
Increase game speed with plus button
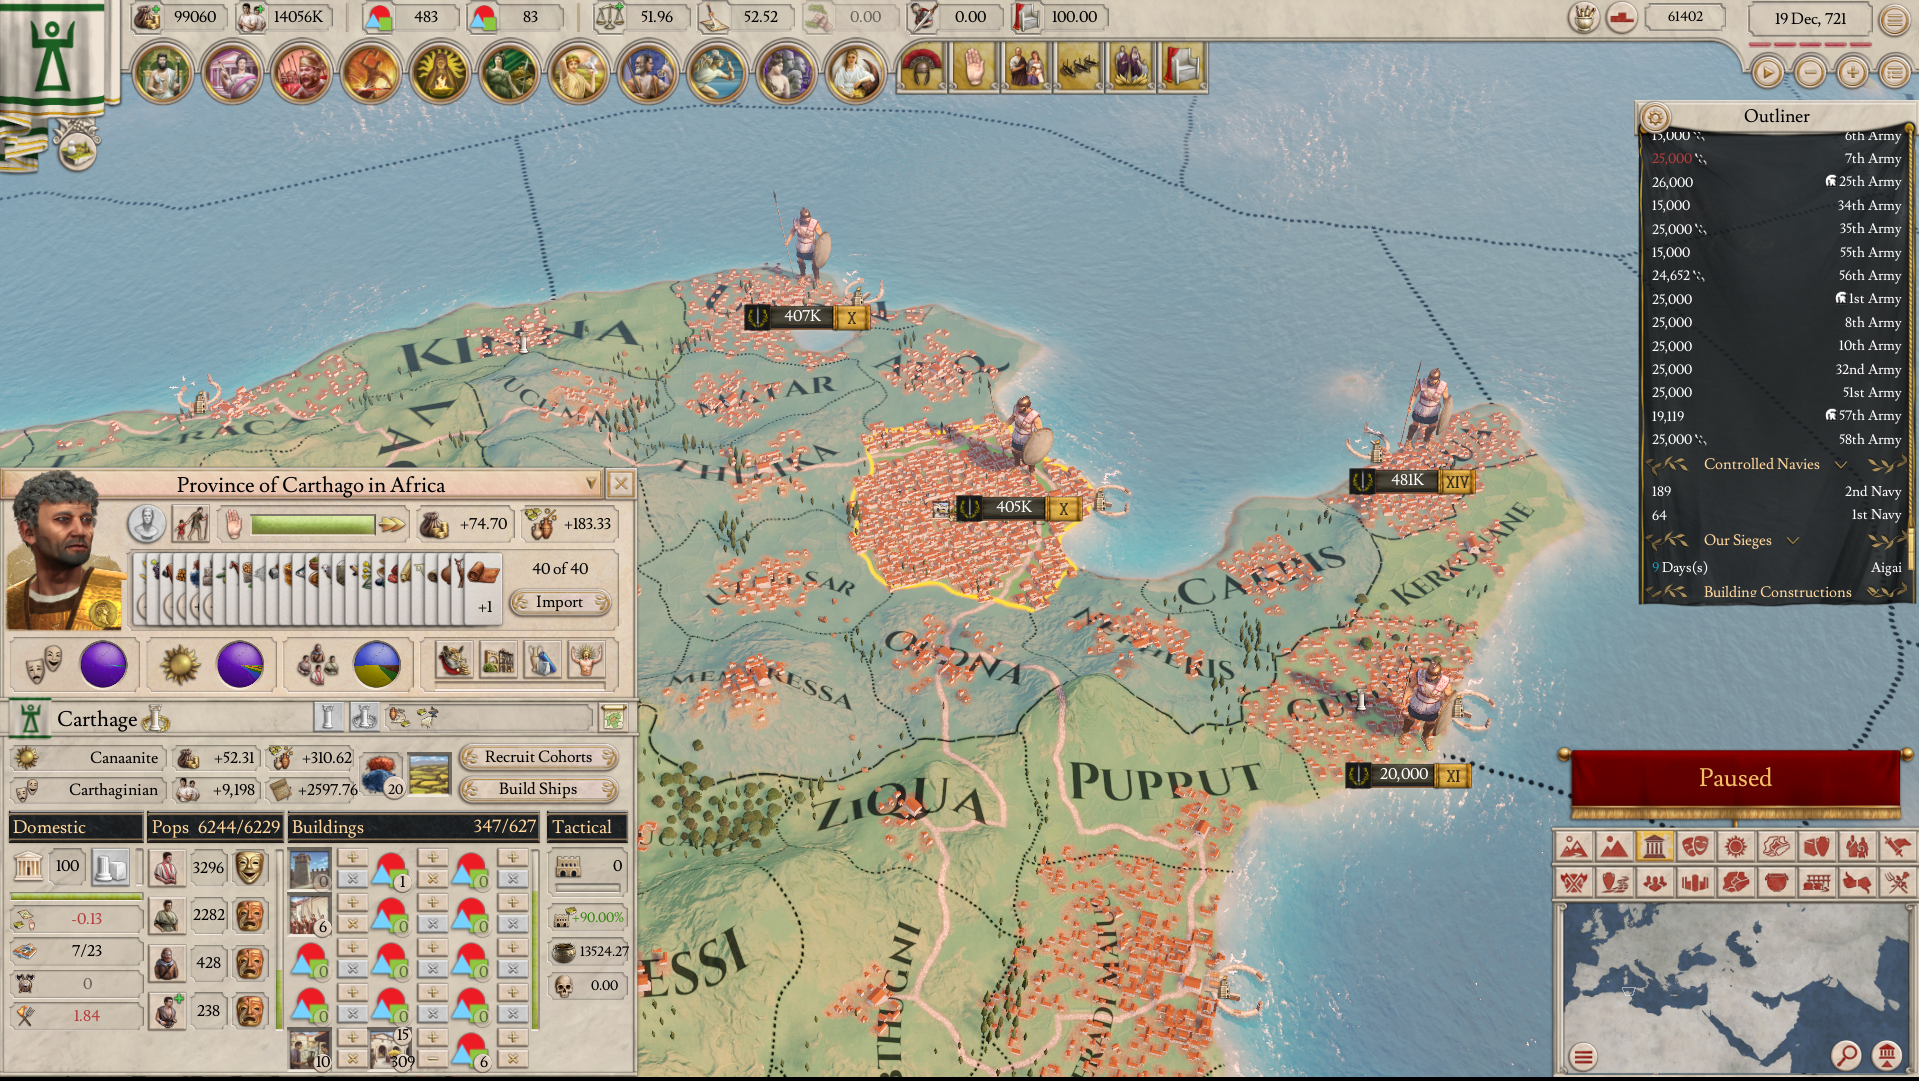(x=1852, y=73)
